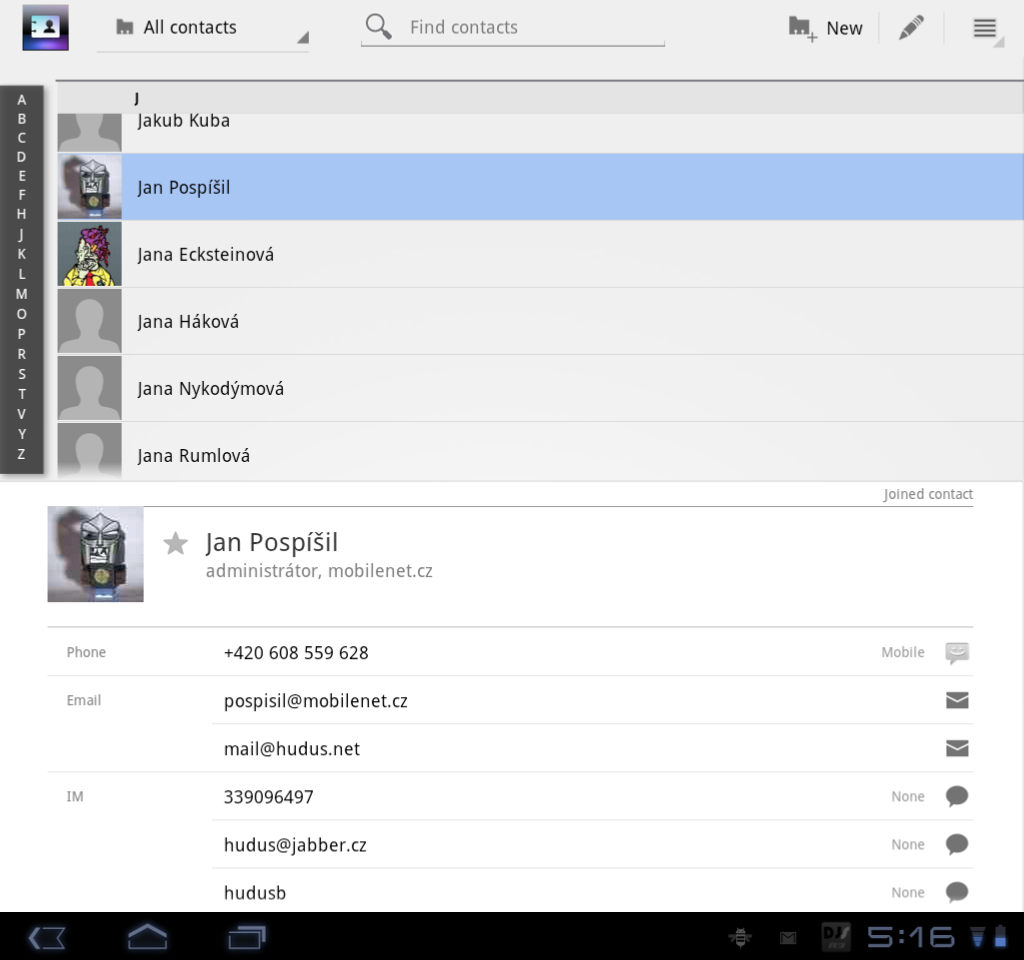This screenshot has width=1024, height=960.
Task: Send SMS via the message icon next to Mobile
Action: click(x=956, y=652)
